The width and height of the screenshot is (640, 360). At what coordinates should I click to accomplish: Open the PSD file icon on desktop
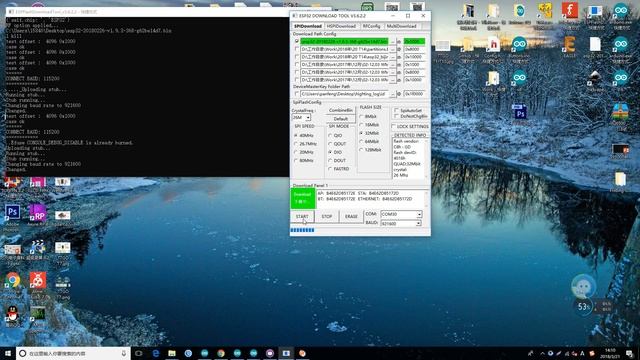pos(519,113)
